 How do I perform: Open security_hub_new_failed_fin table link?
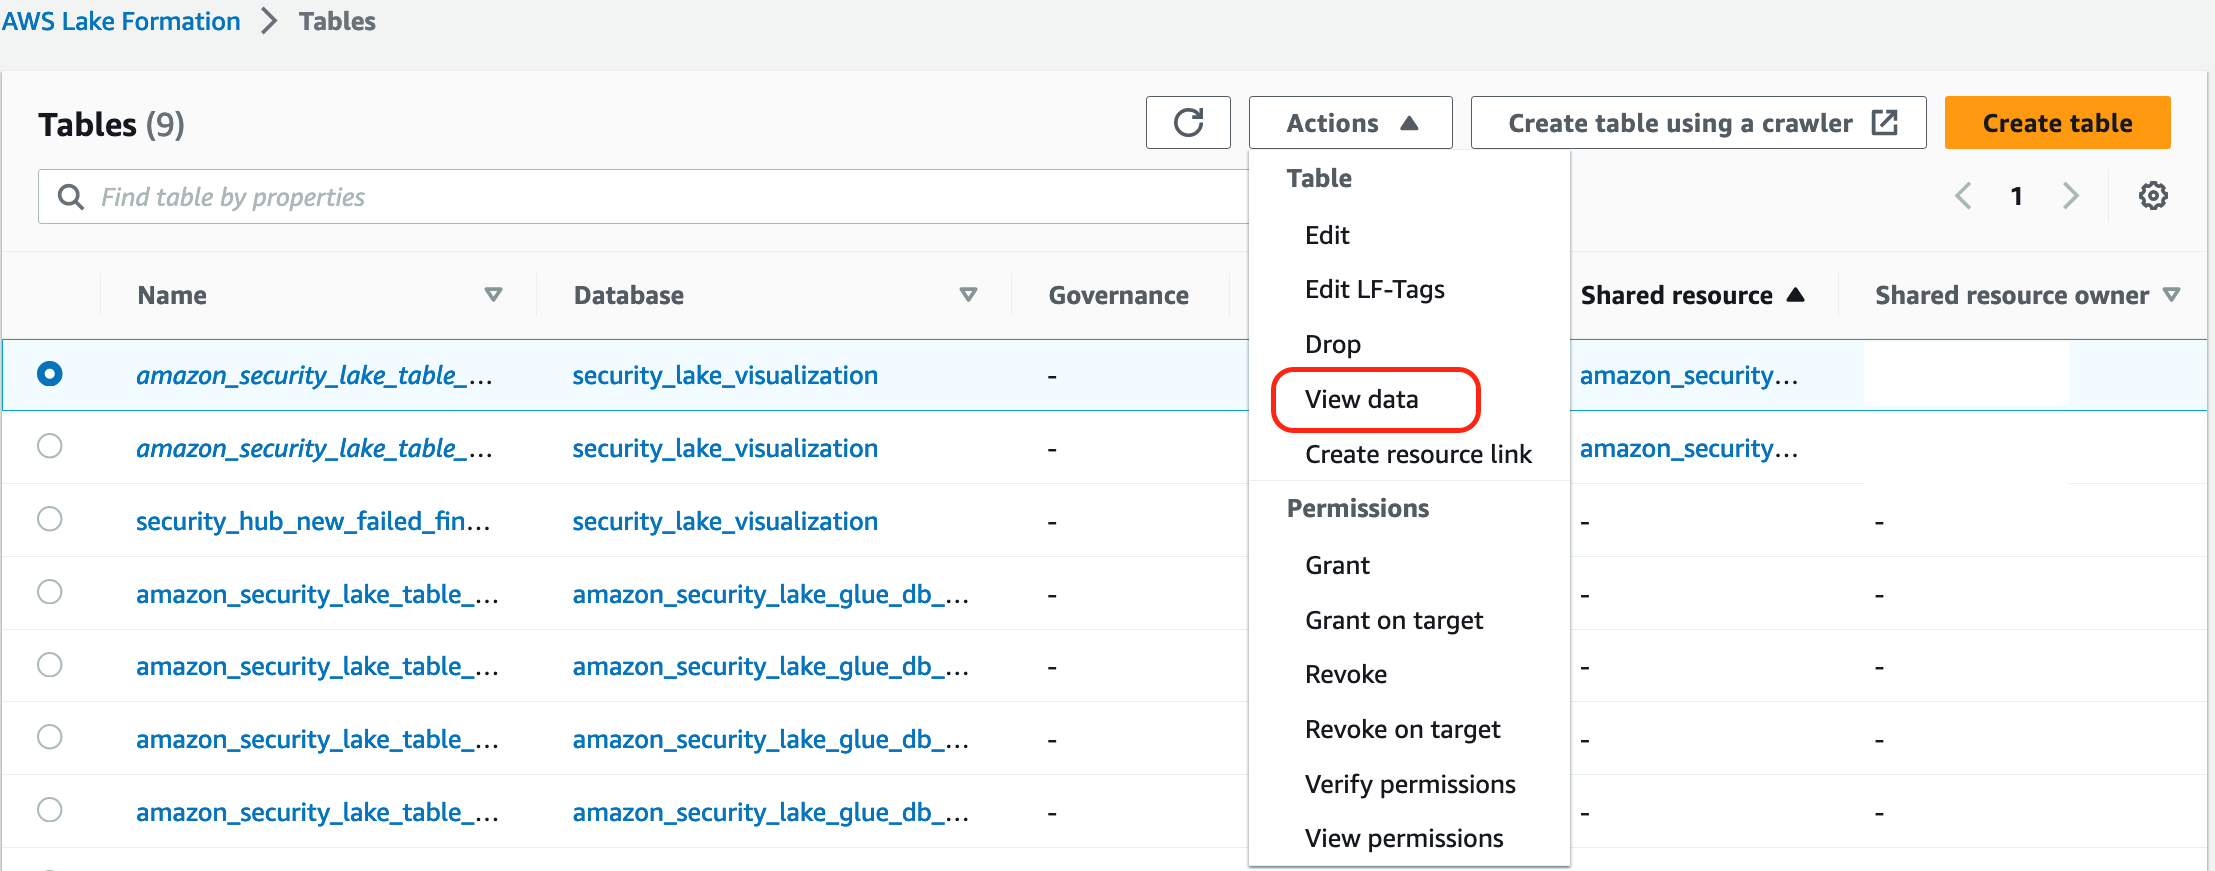[x=313, y=521]
